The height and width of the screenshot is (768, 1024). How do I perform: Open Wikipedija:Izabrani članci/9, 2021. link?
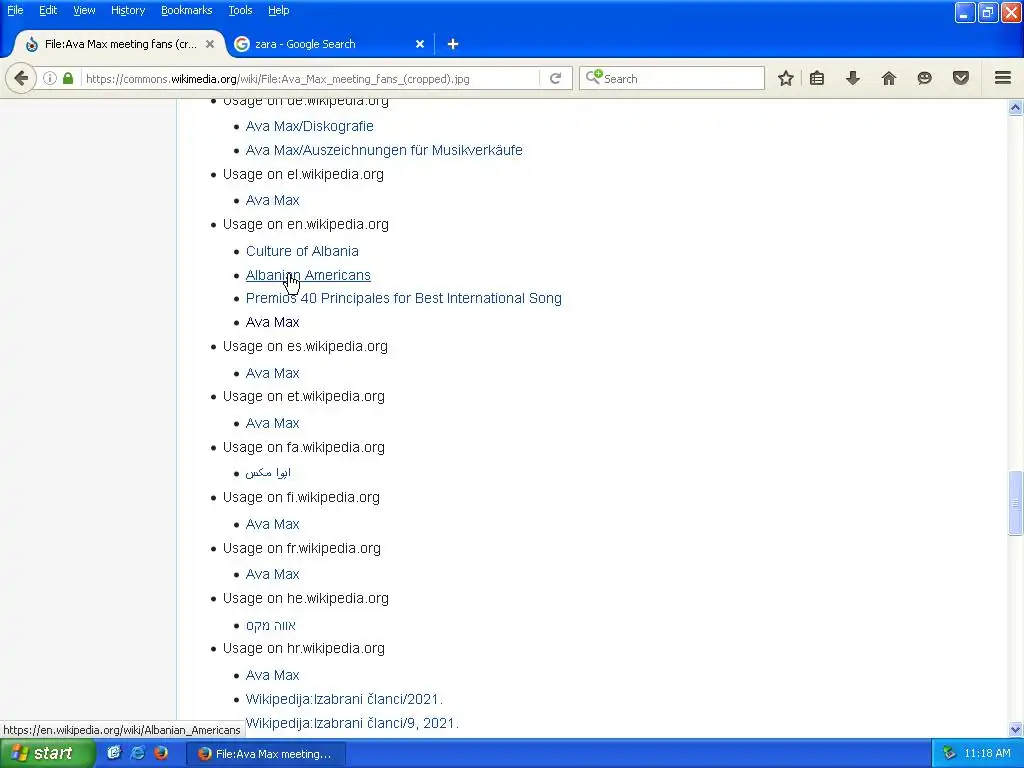click(x=352, y=724)
